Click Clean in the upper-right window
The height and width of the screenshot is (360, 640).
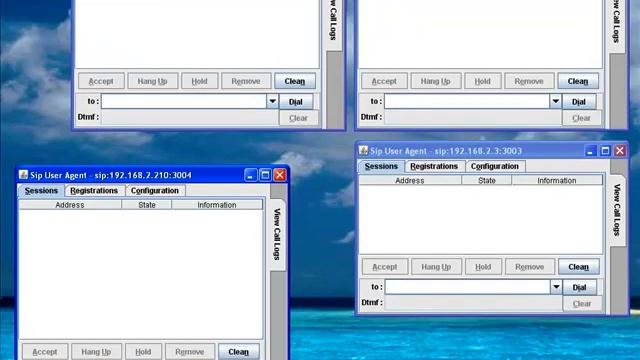tap(578, 81)
